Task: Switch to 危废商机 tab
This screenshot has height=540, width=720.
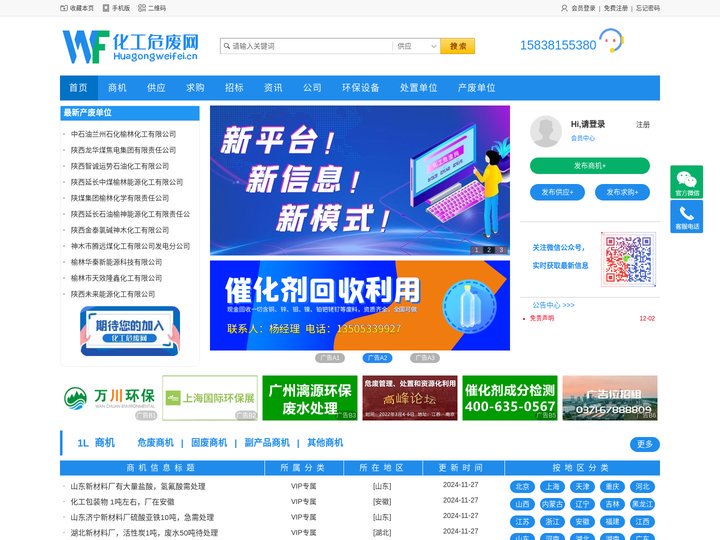Action: click(156, 443)
